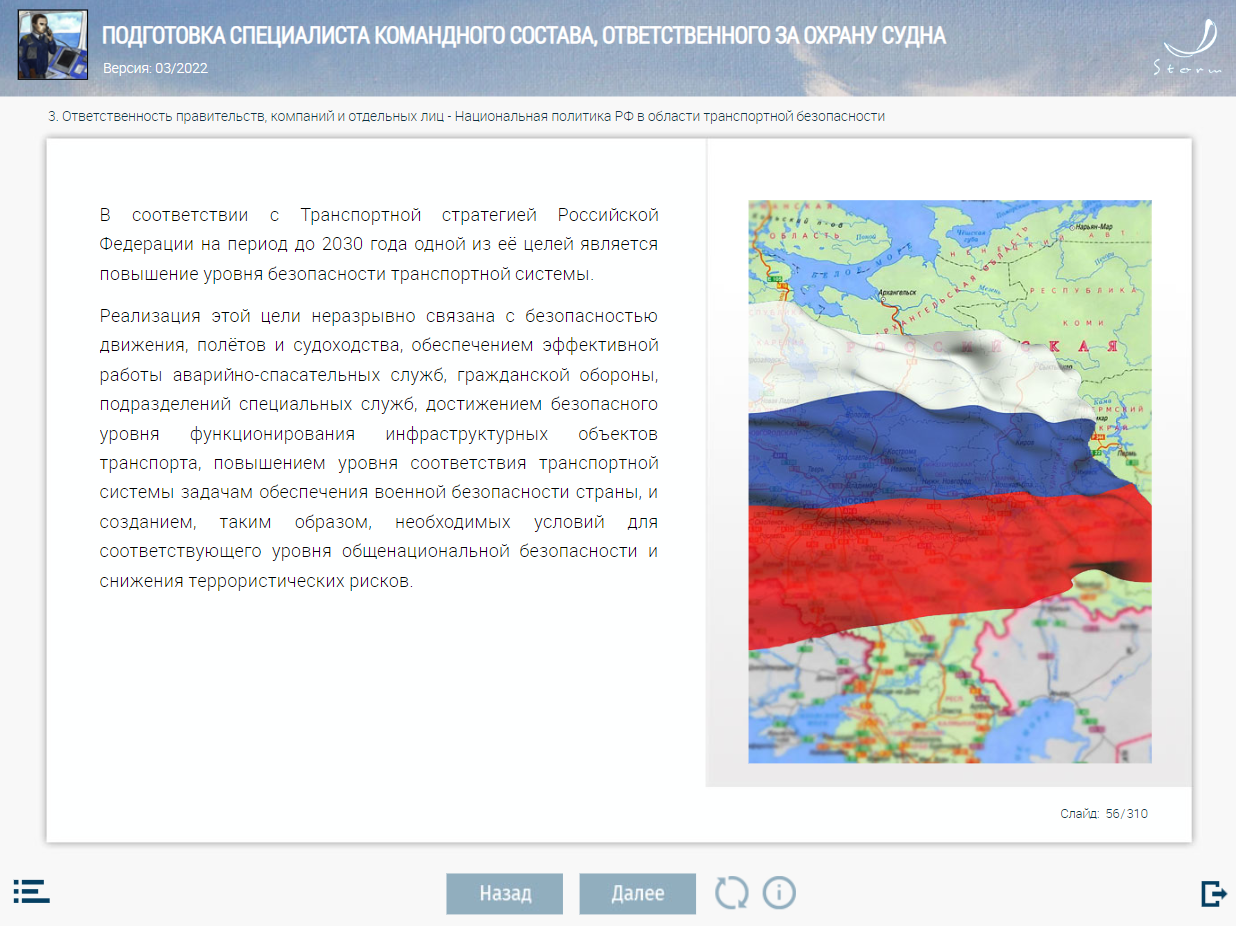The image size is (1236, 926).
Task: Click the circular arrows reload icon
Action: (x=731, y=892)
